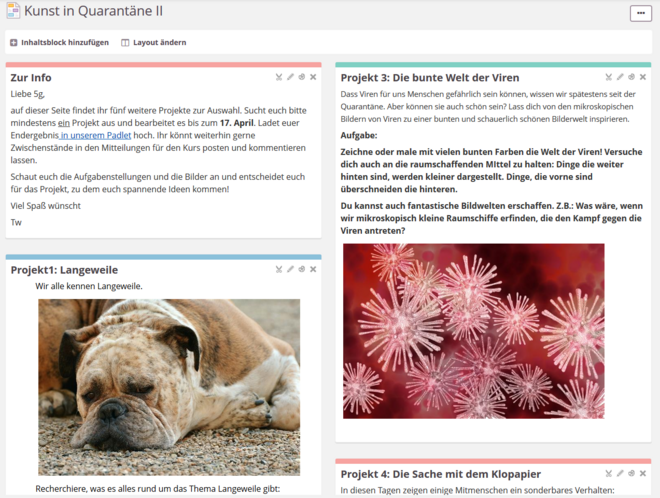Screen dimensions: 660x498
Task: Collapse the Zur Info block
Action: (280, 77)
